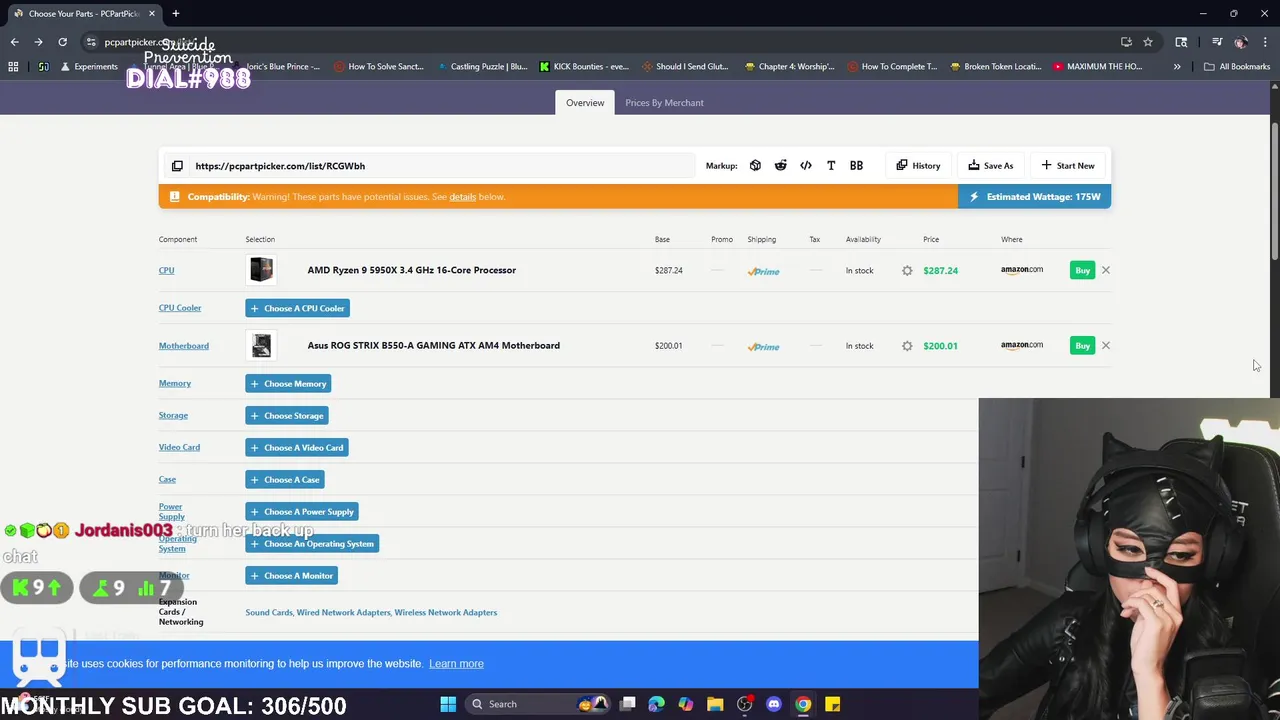Open MAXIMUM THE HO... YouTube bookmark

(x=1098, y=67)
